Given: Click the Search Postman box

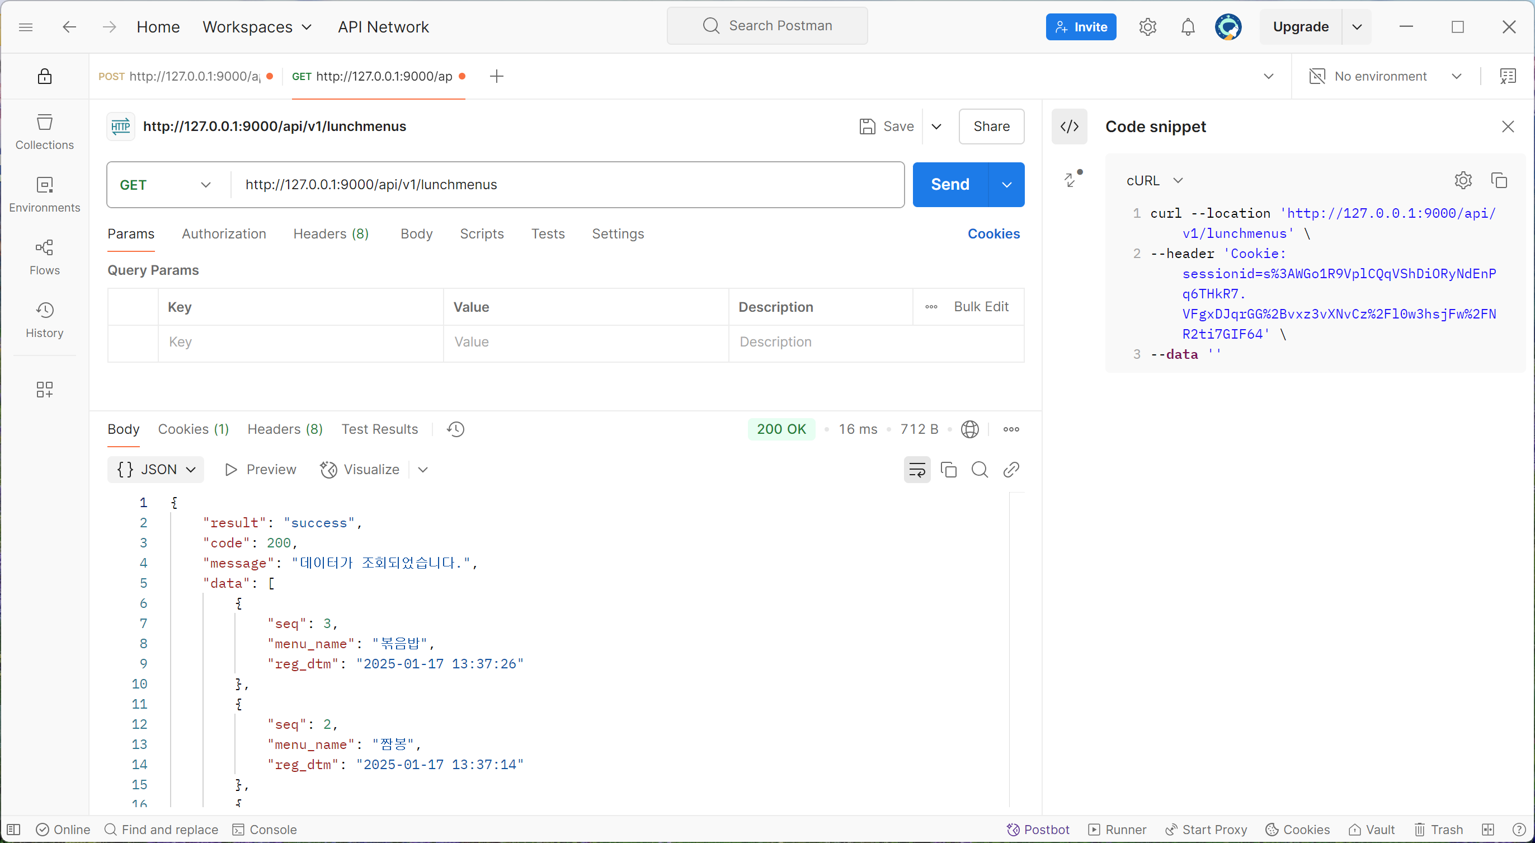Looking at the screenshot, I should pos(767,26).
